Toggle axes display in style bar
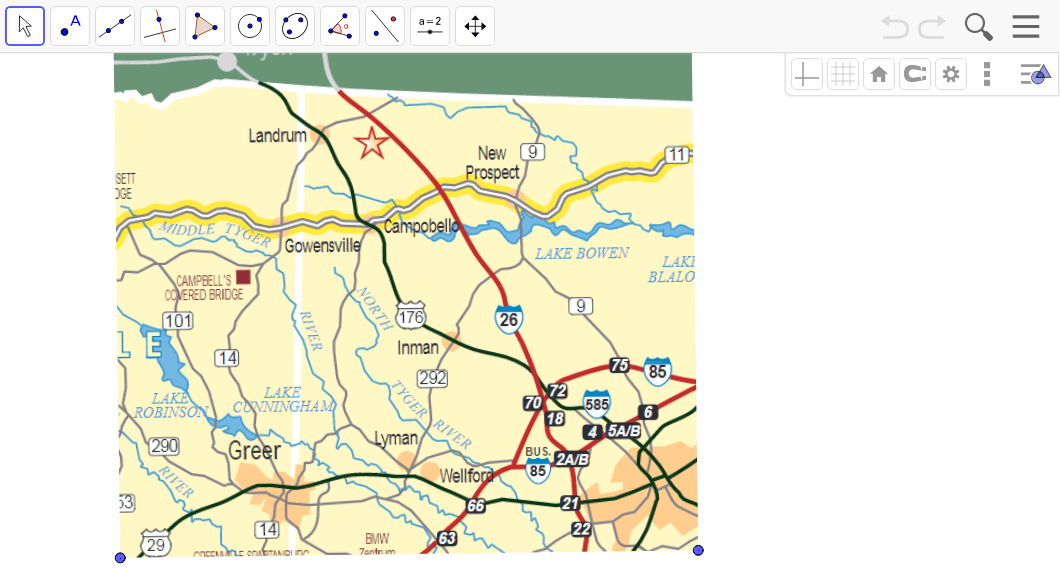The width and height of the screenshot is (1060, 569). coord(806,74)
